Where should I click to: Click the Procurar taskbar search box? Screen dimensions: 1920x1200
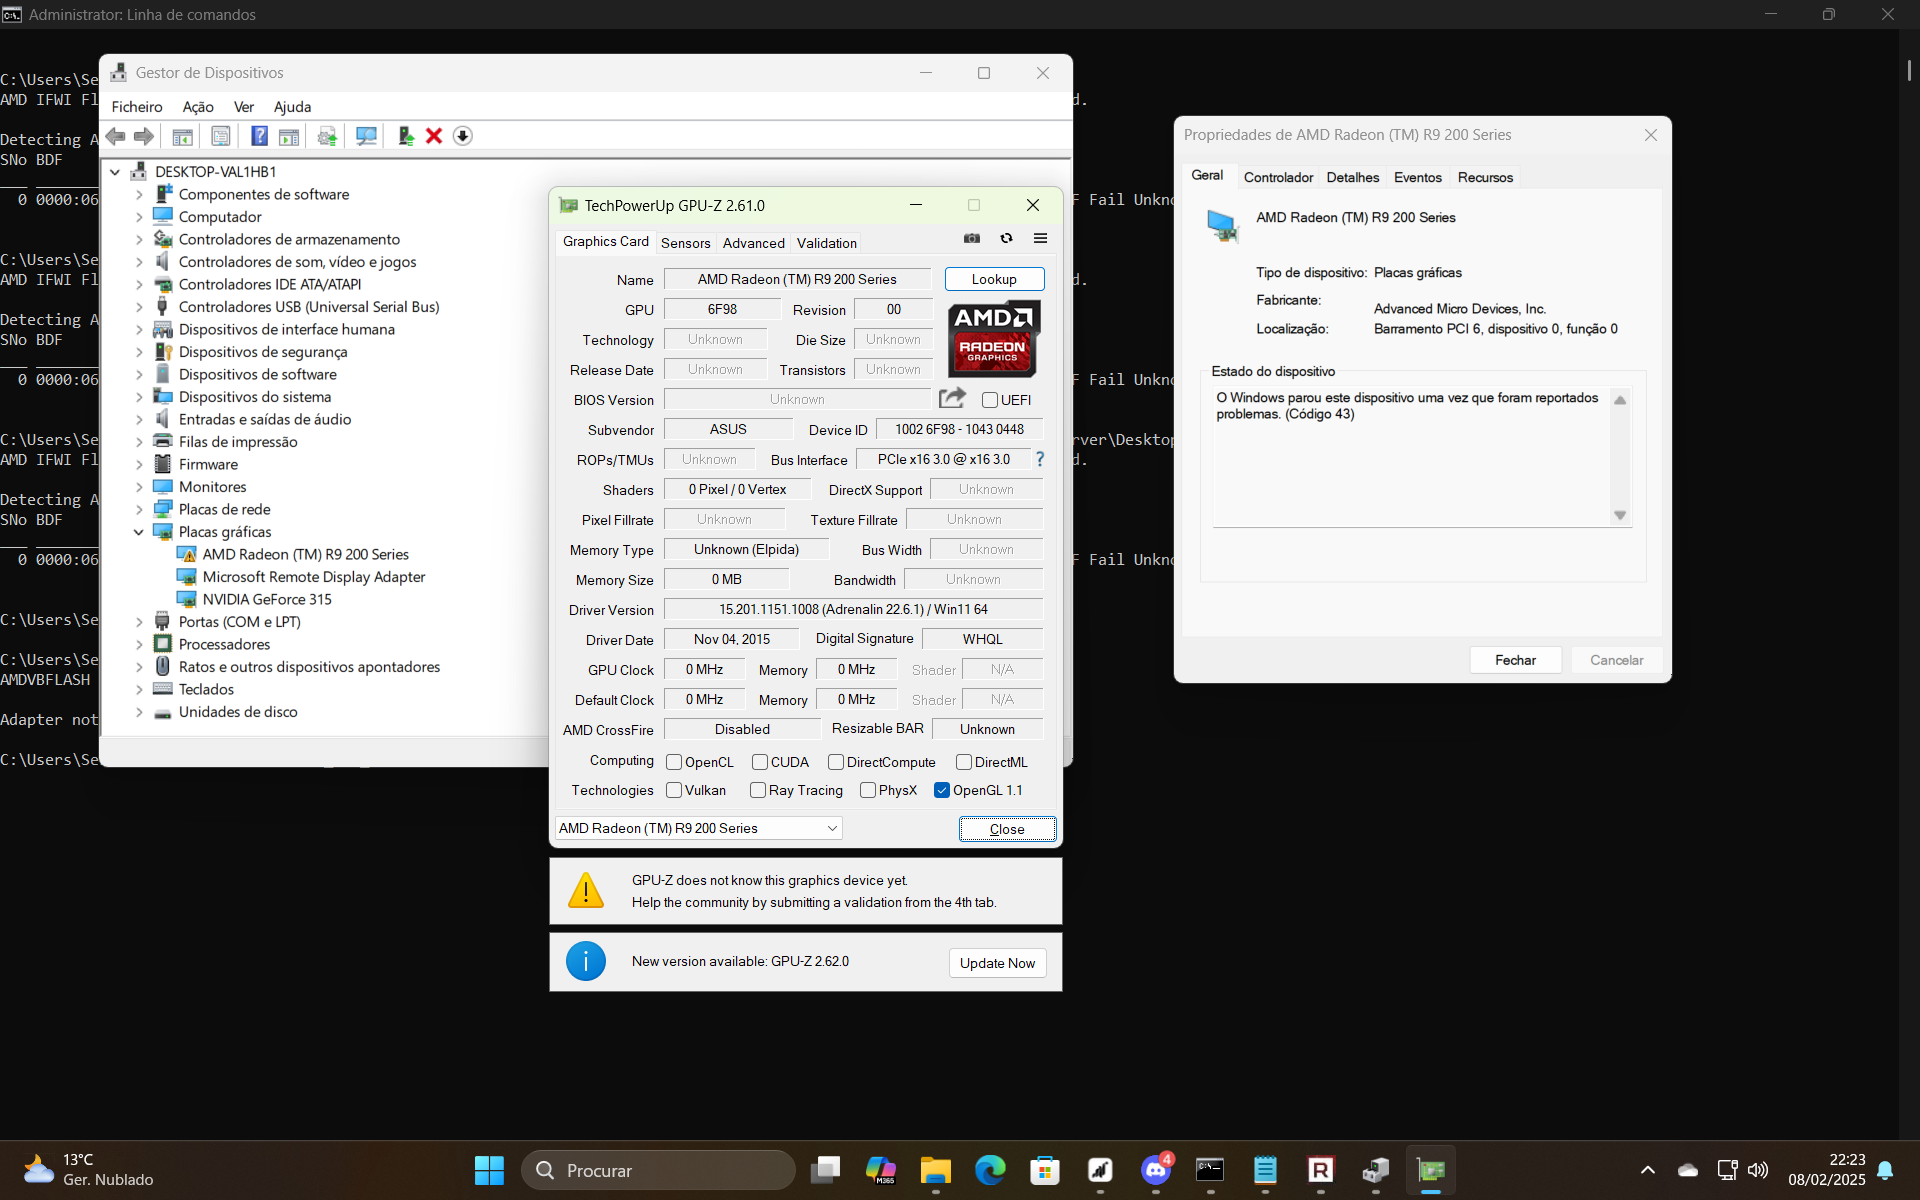pos(658,1170)
